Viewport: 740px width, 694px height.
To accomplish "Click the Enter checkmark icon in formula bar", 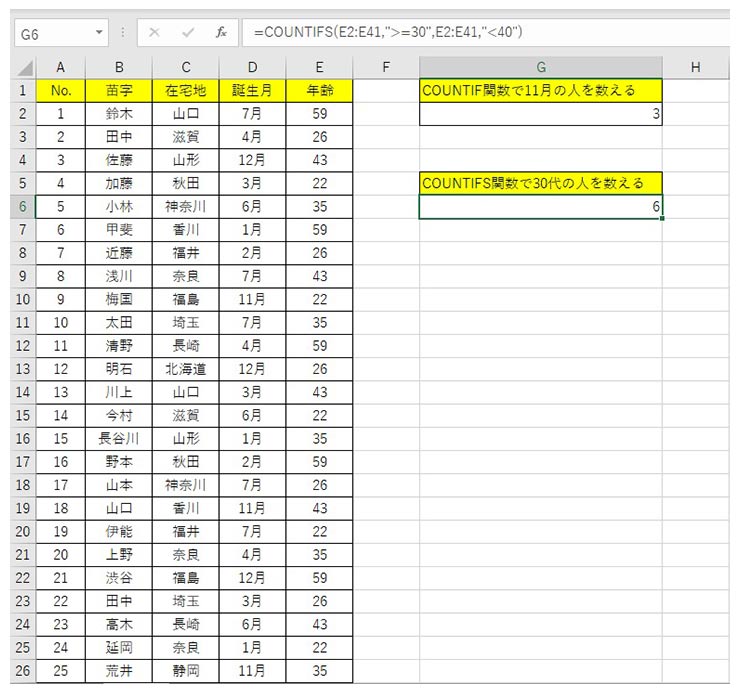I will [x=187, y=33].
